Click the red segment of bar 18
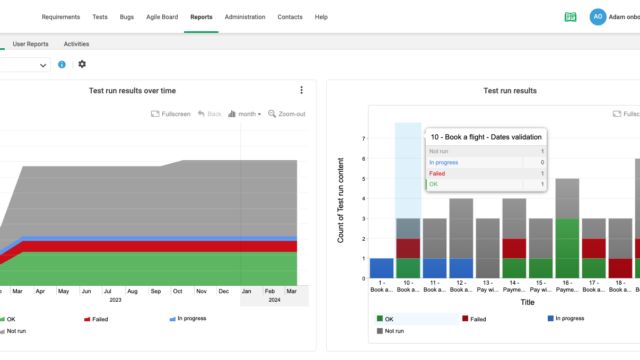 pos(620,268)
